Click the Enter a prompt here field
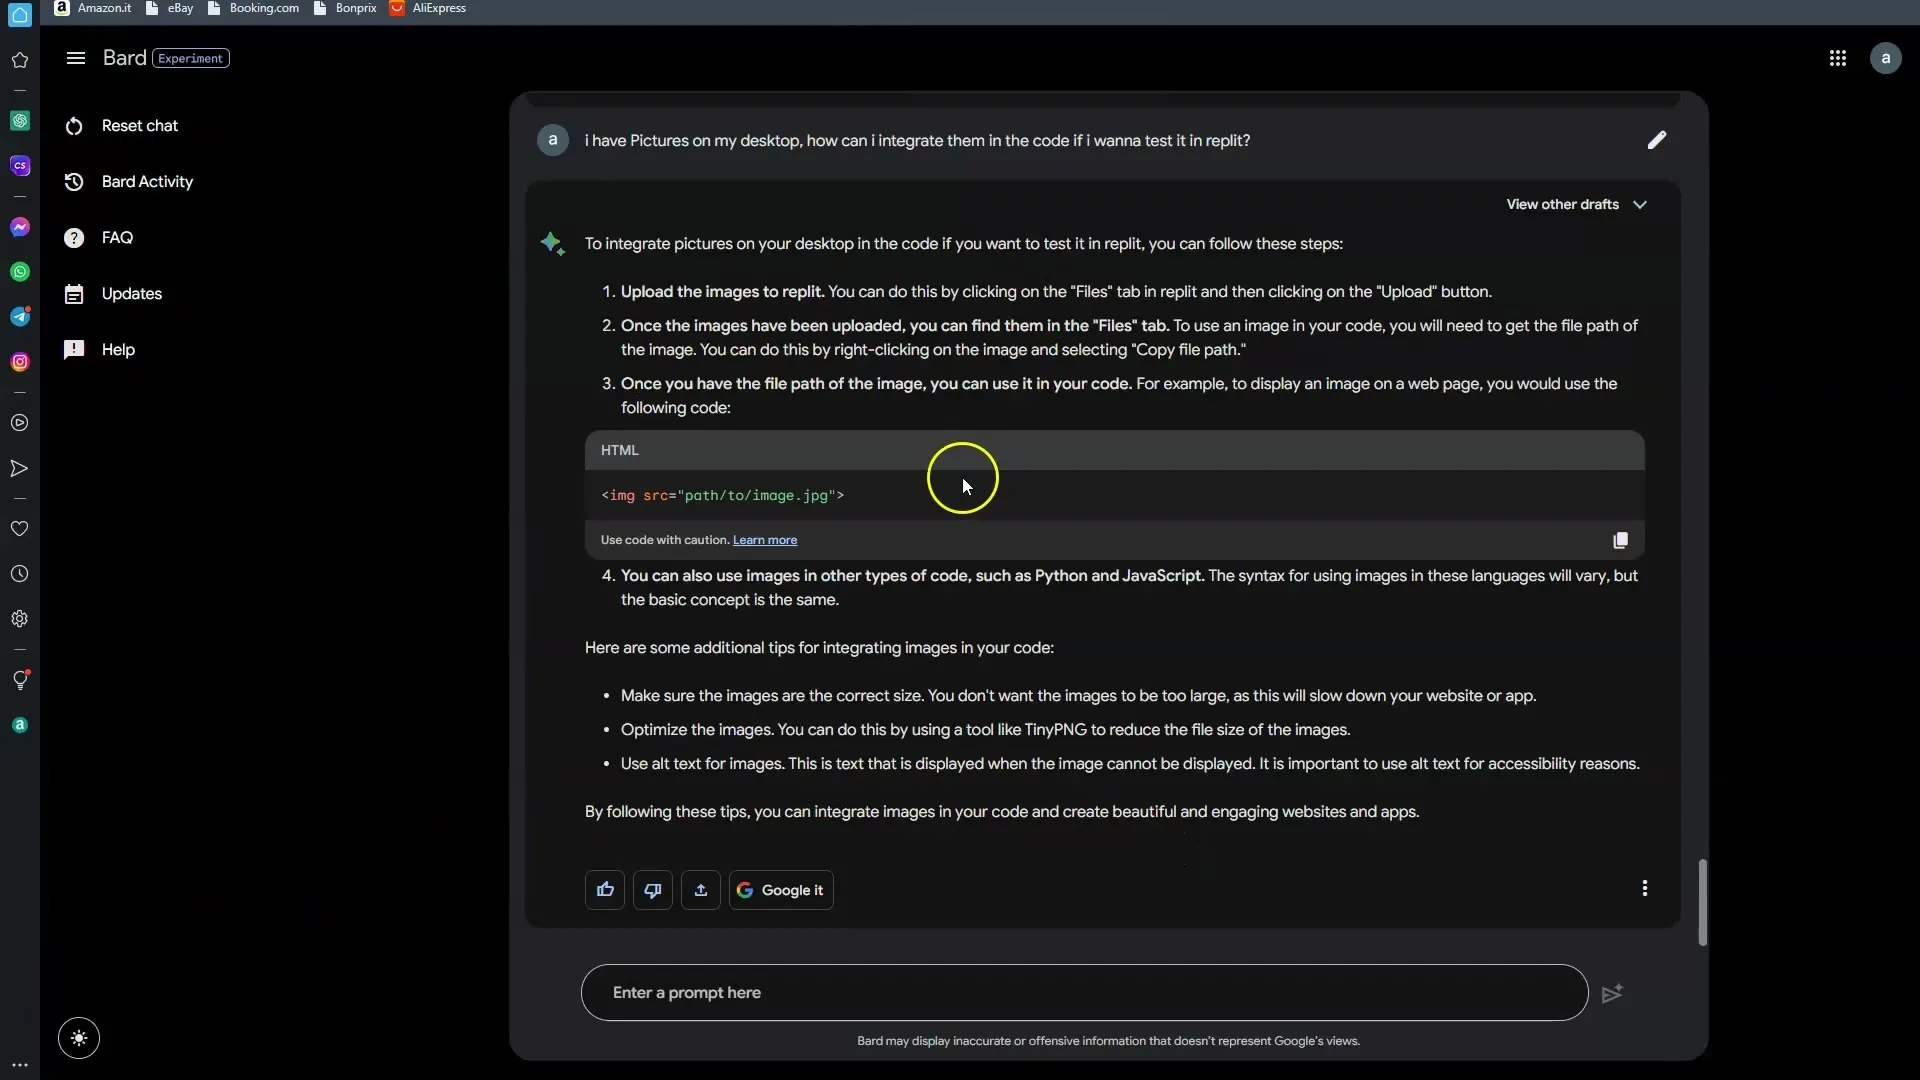Viewport: 1920px width, 1080px height. point(1084,992)
